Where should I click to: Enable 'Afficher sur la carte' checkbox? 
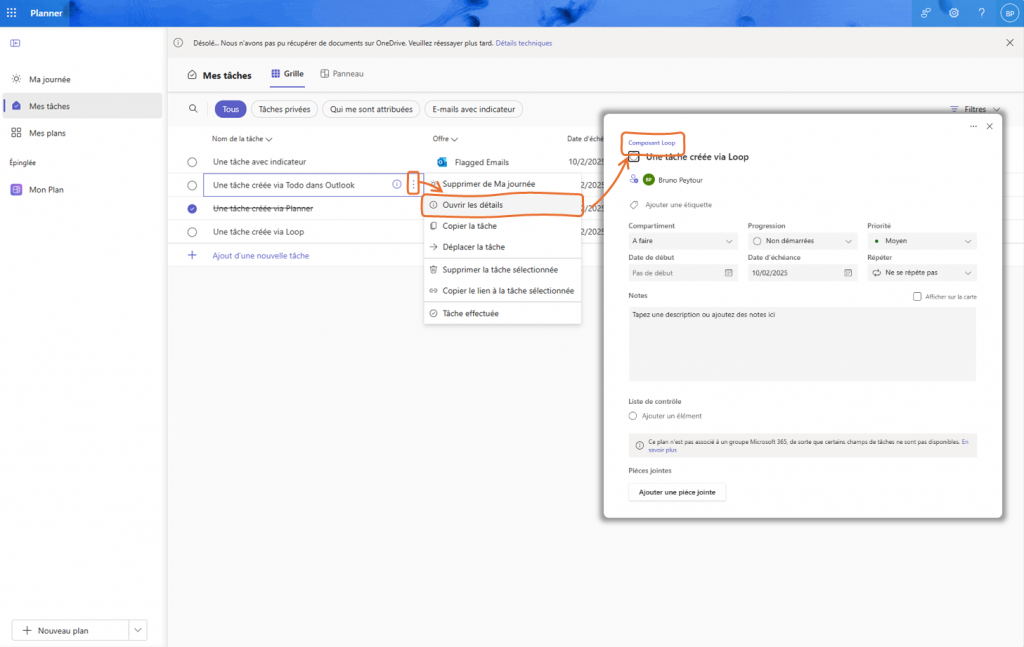[x=917, y=296]
